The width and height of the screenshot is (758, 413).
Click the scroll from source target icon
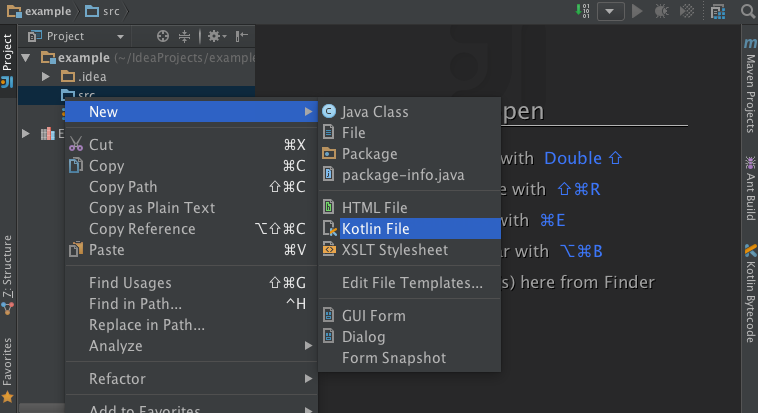(164, 36)
